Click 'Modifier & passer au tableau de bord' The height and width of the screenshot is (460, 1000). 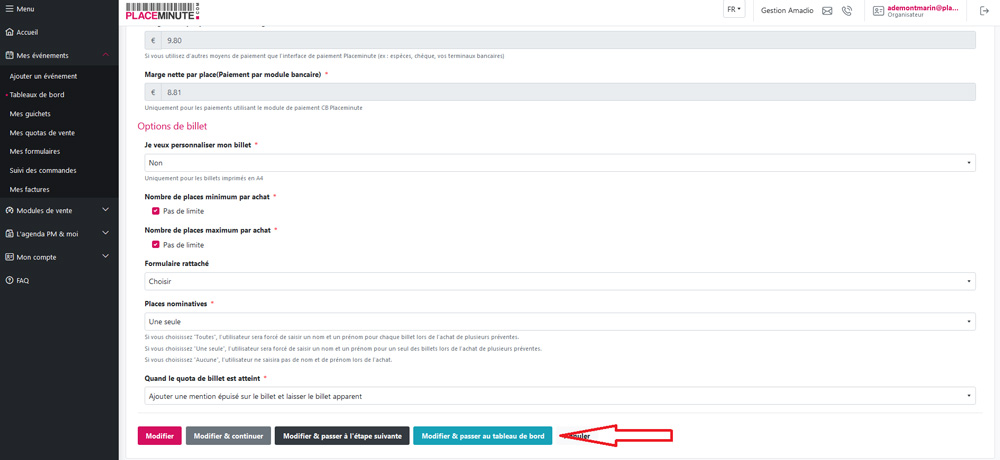(482, 436)
